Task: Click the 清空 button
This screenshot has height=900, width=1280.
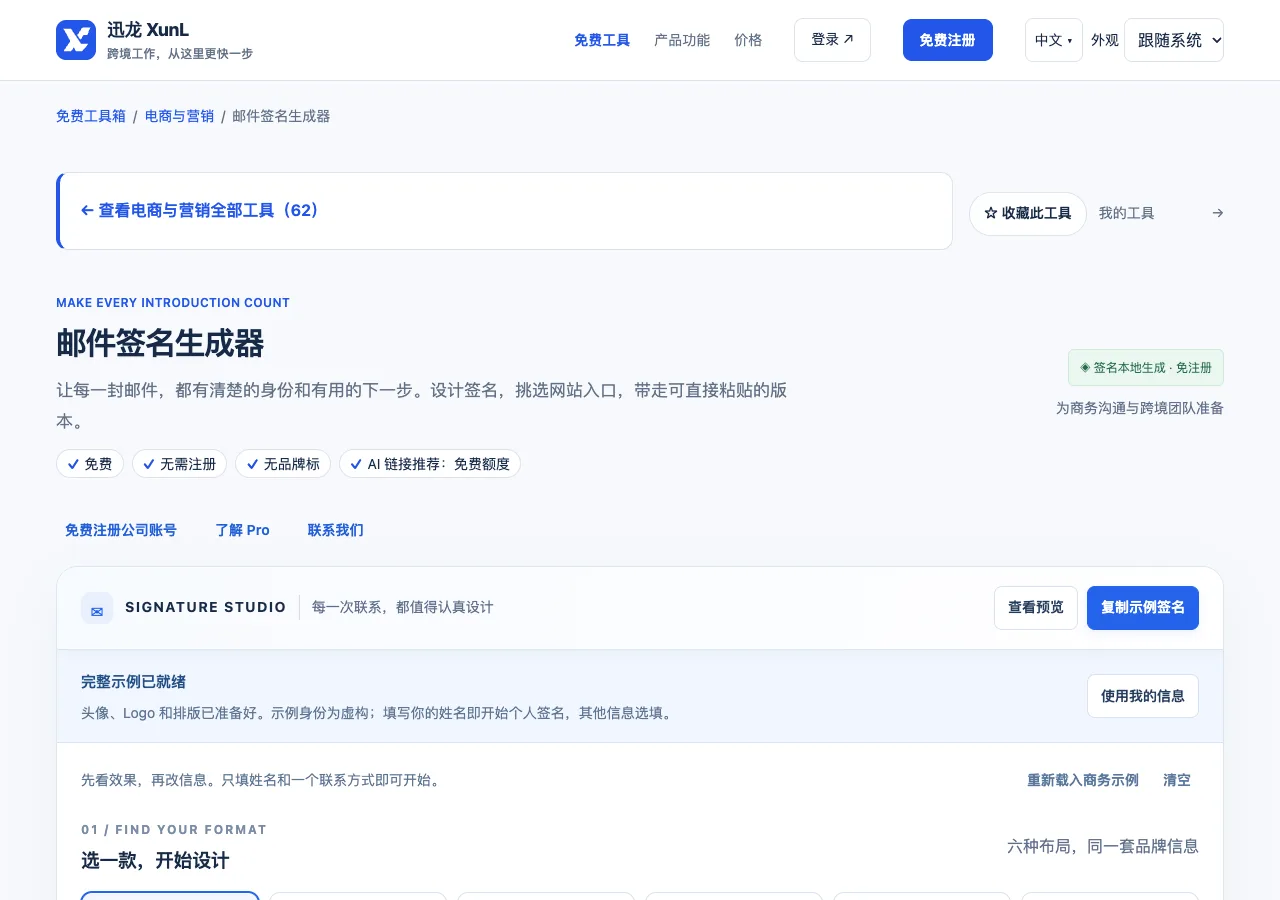Action: point(1177,780)
